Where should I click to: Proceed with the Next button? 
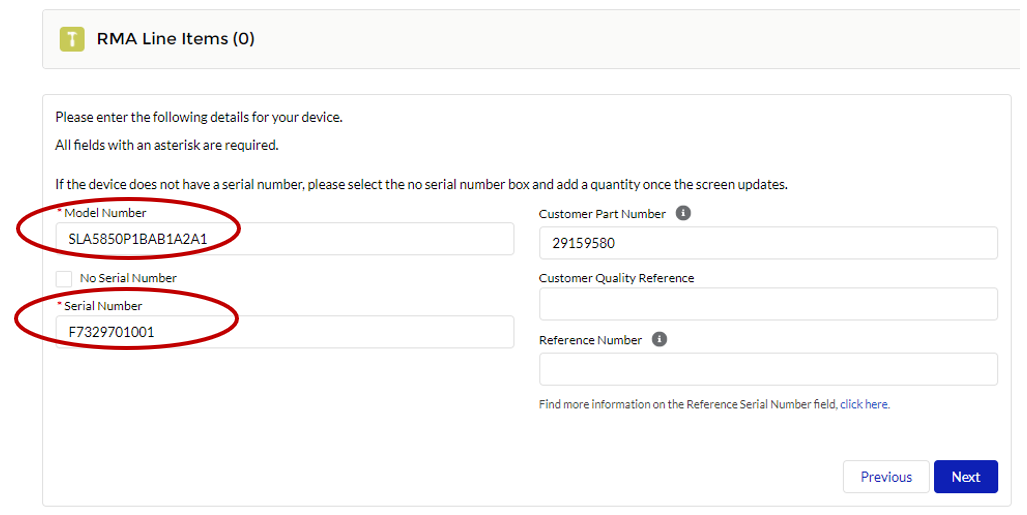pos(965,477)
